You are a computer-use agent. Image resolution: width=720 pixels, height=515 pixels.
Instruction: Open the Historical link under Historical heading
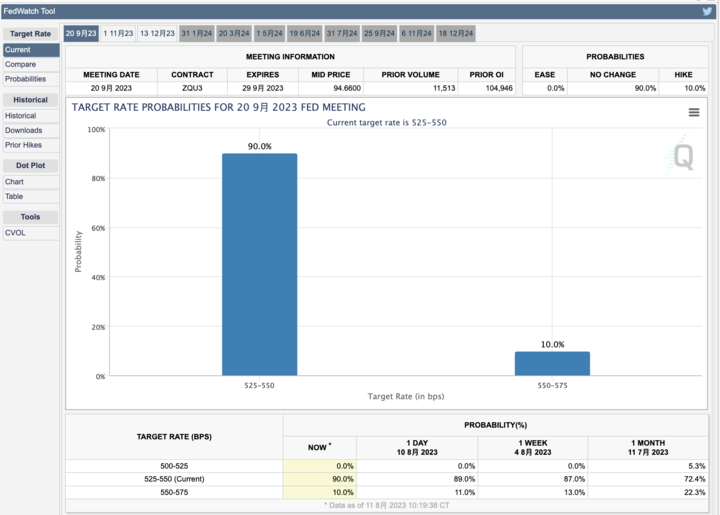tap(31, 116)
